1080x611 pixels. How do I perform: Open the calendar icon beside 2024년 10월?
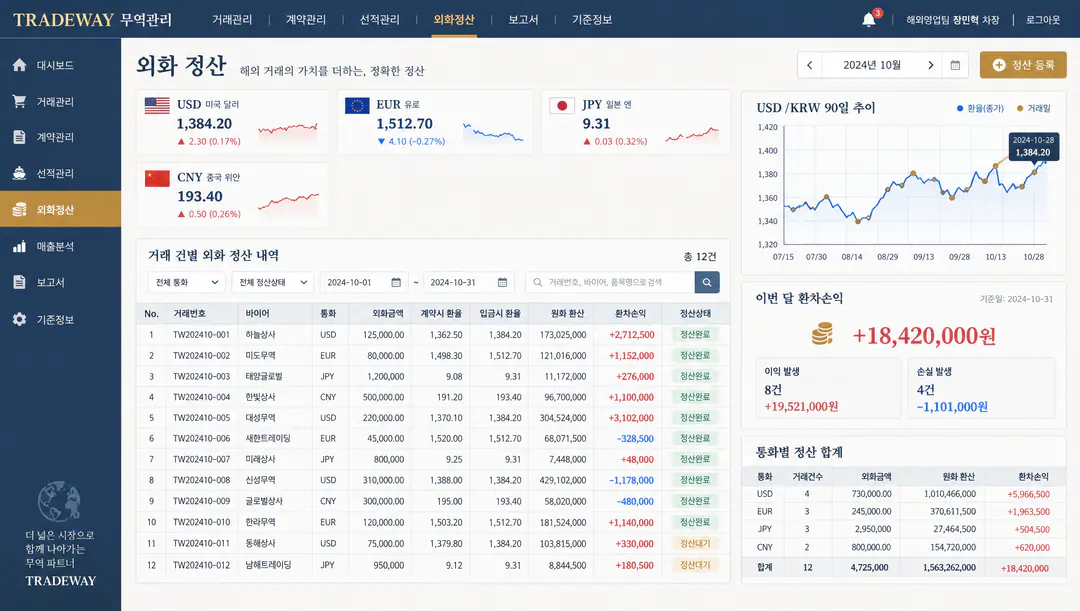[955, 65]
